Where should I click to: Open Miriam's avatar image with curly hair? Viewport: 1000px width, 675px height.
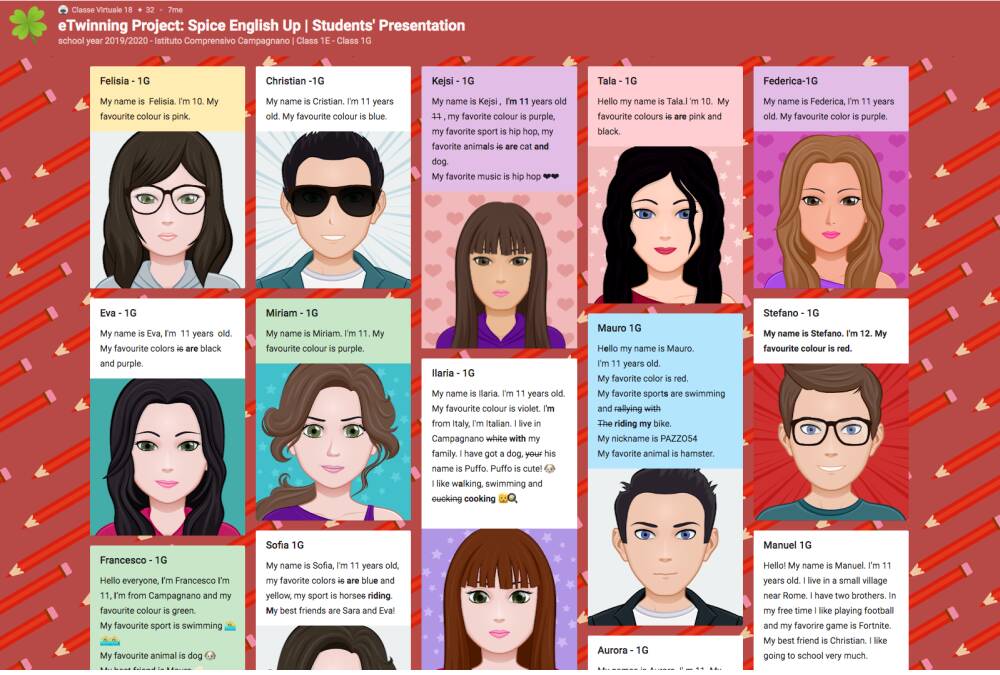pos(333,442)
